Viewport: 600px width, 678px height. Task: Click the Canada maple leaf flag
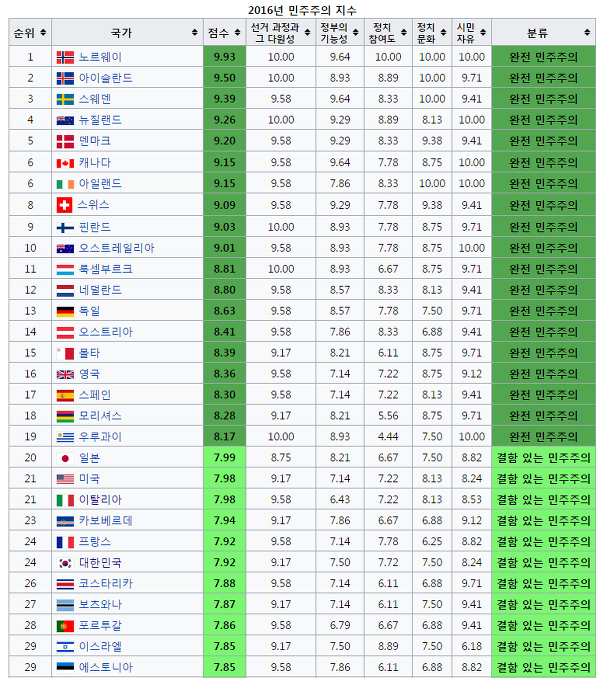pos(65,162)
